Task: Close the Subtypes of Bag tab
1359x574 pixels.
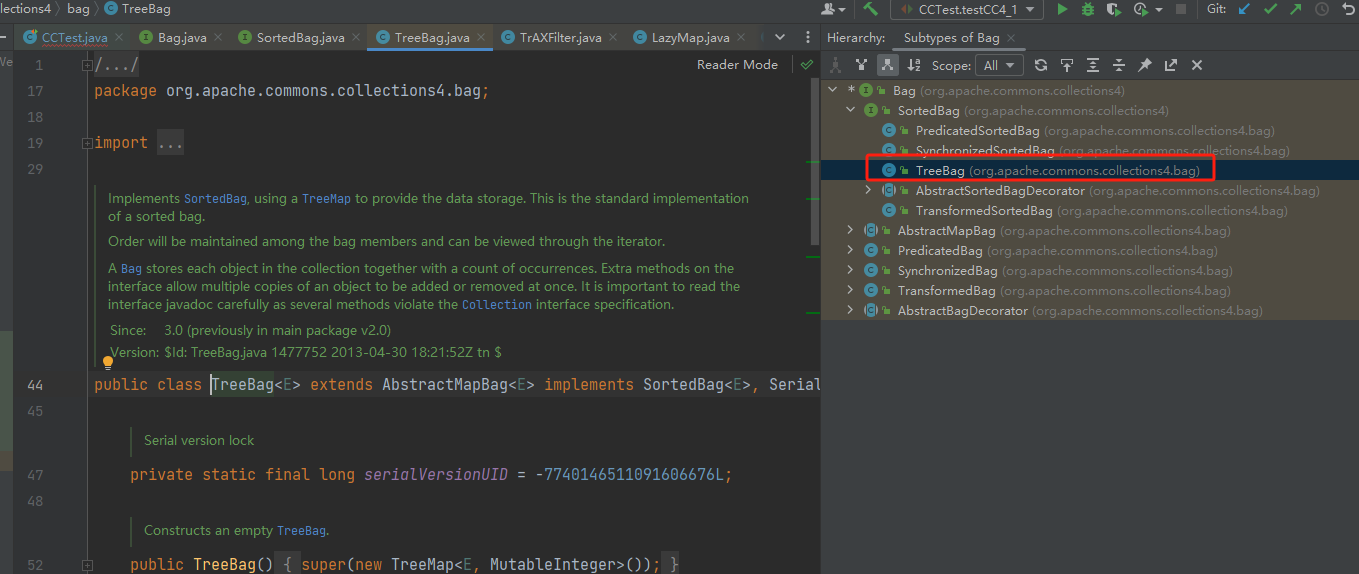Action: click(1011, 38)
